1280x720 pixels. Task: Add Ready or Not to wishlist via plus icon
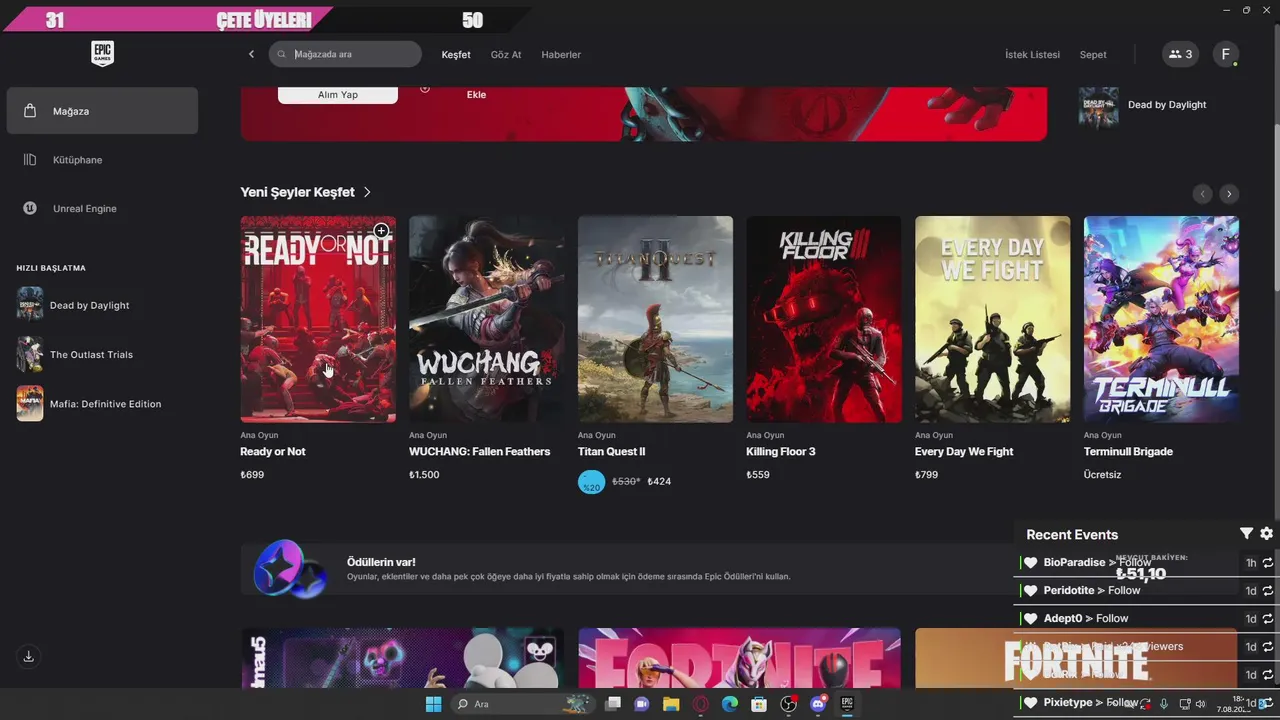pyautogui.click(x=381, y=231)
